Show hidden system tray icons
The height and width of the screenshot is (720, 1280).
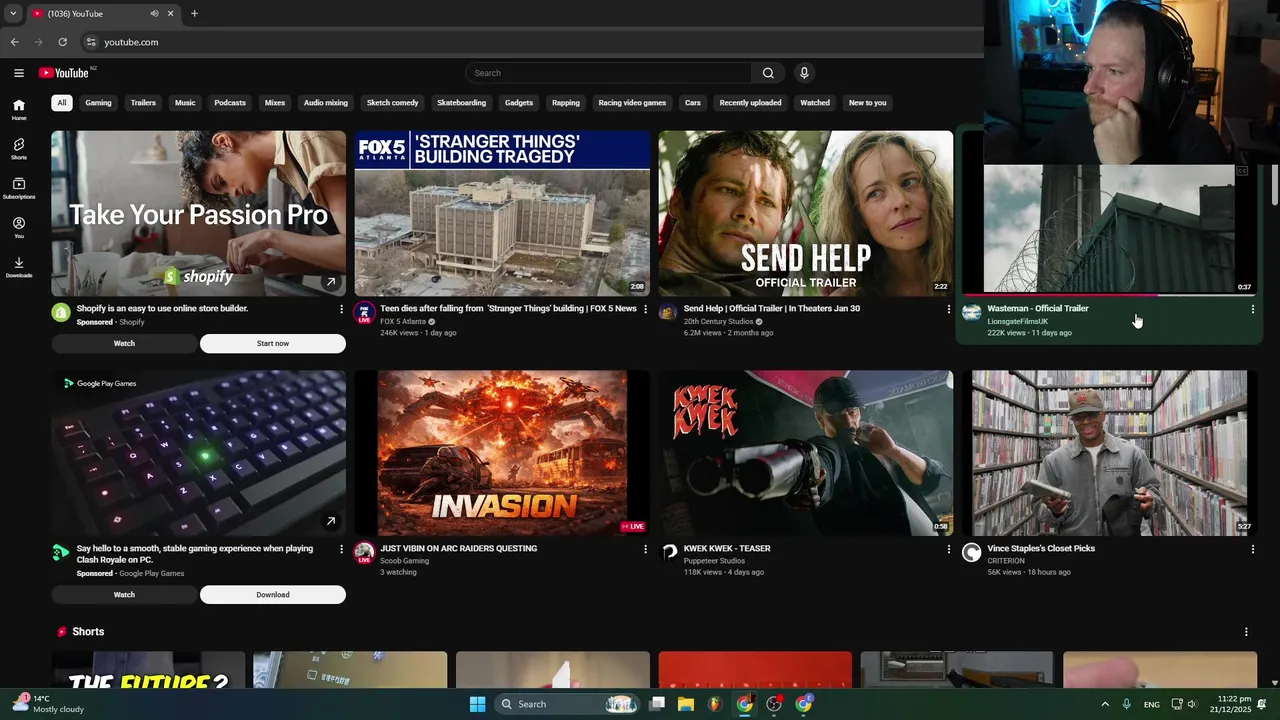tap(1105, 704)
